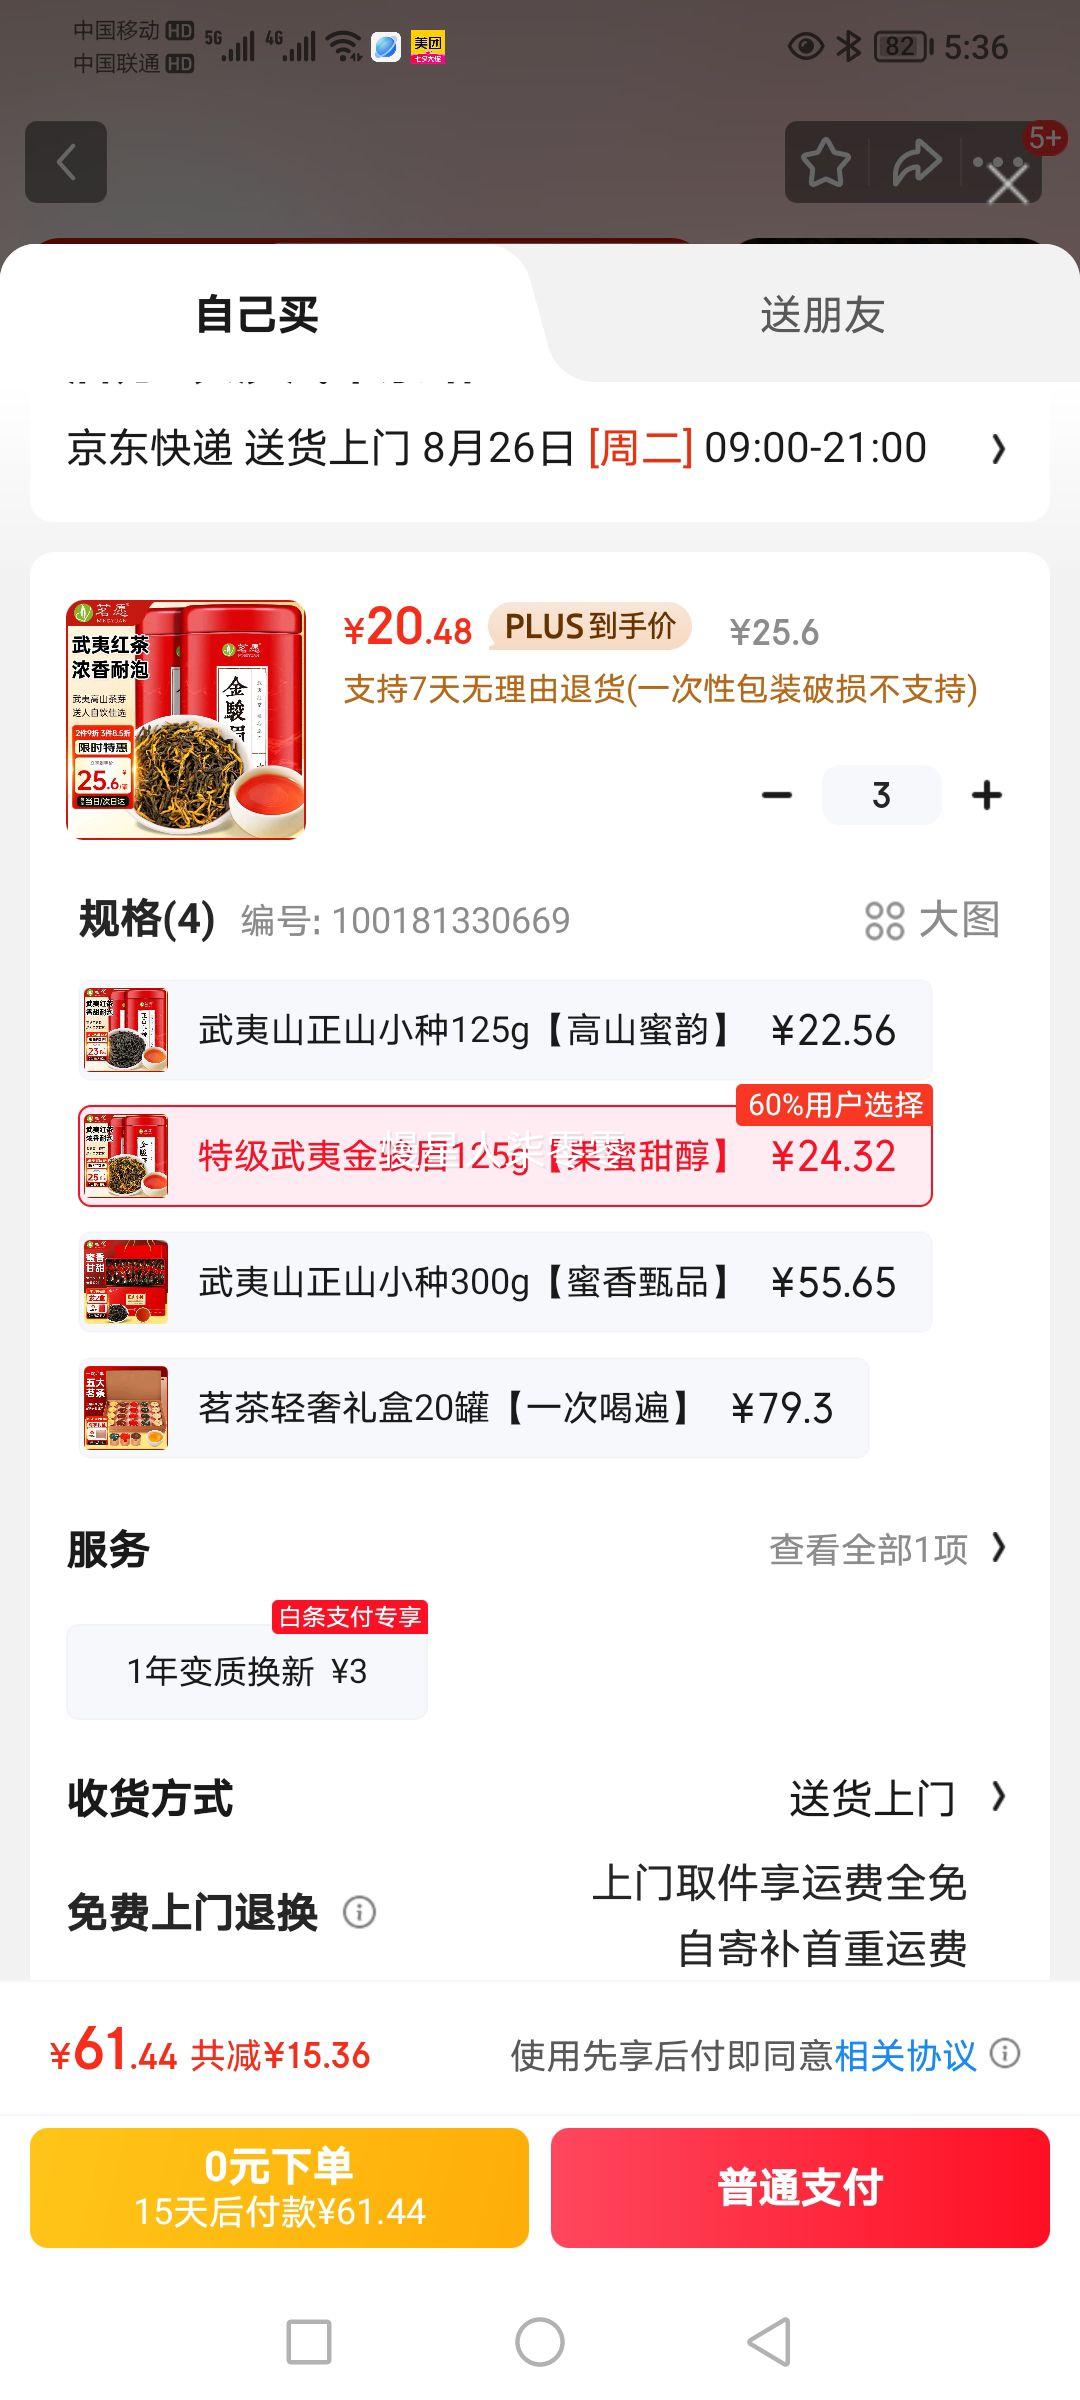Tap 0元下单 pay-later button

click(280, 2188)
